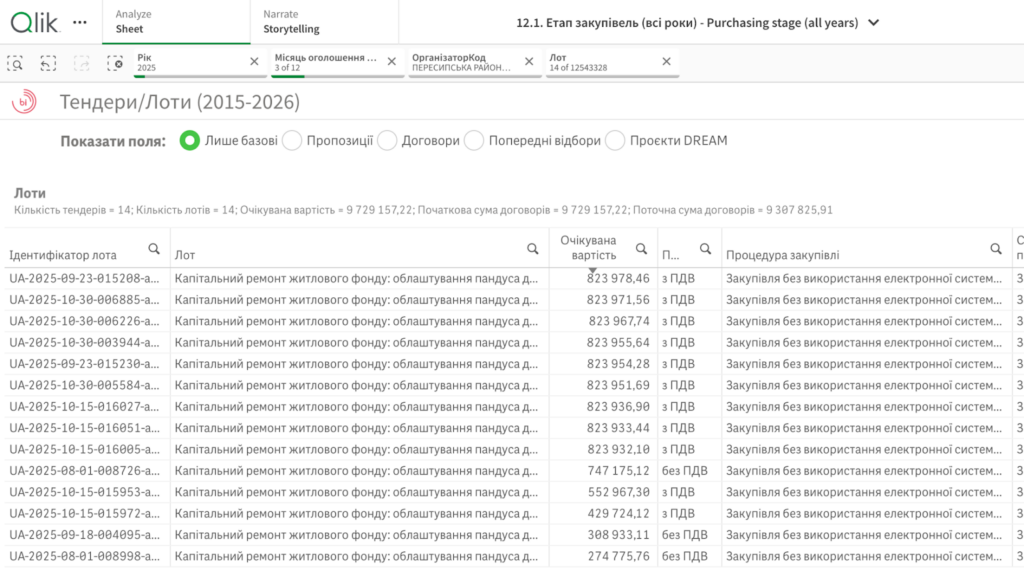Switch to the Narrate Storytelling tab
This screenshot has height=588, width=1024.
(324, 22)
